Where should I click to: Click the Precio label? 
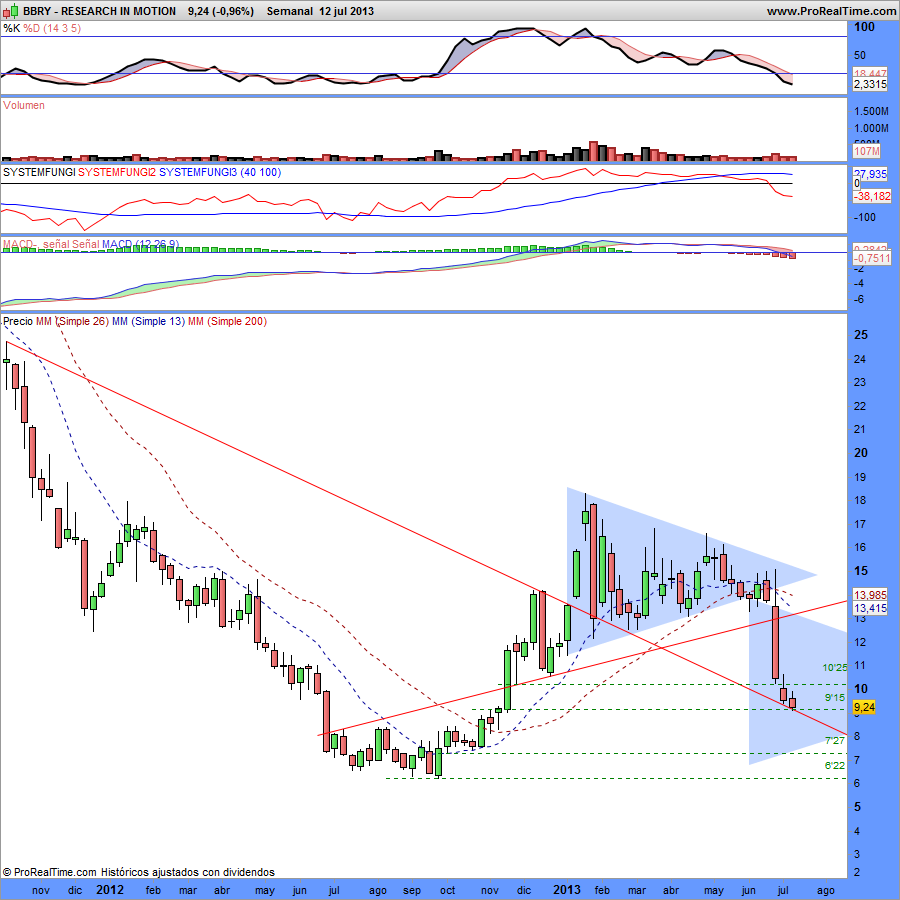point(18,321)
